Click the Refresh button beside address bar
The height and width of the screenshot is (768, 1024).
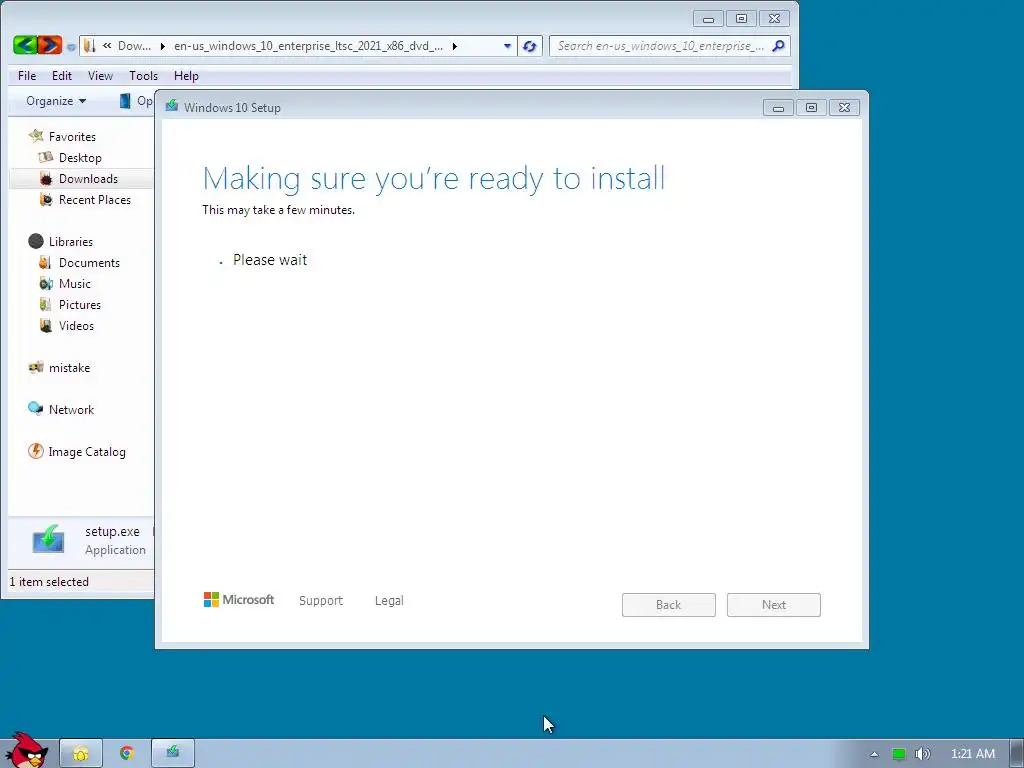530,46
